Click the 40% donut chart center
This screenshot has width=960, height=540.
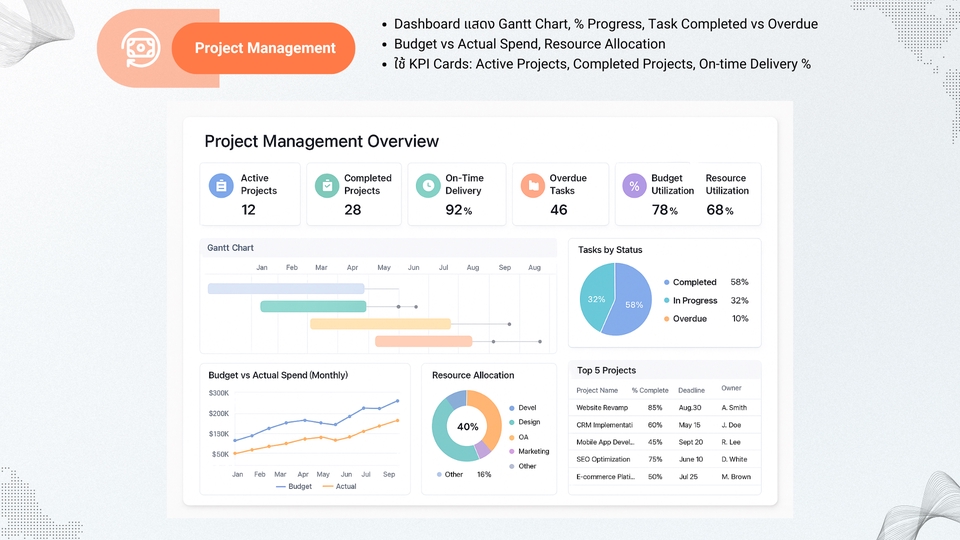[467, 427]
